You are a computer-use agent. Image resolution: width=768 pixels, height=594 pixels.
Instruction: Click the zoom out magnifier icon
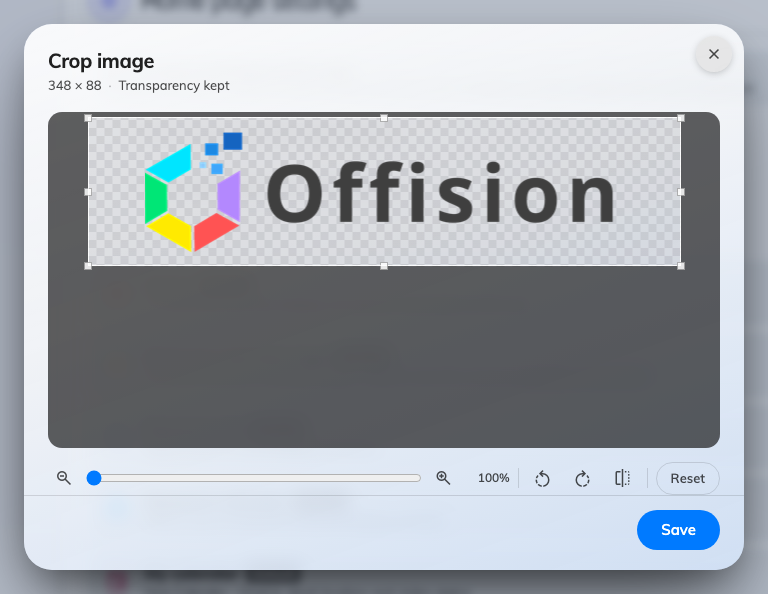point(64,478)
